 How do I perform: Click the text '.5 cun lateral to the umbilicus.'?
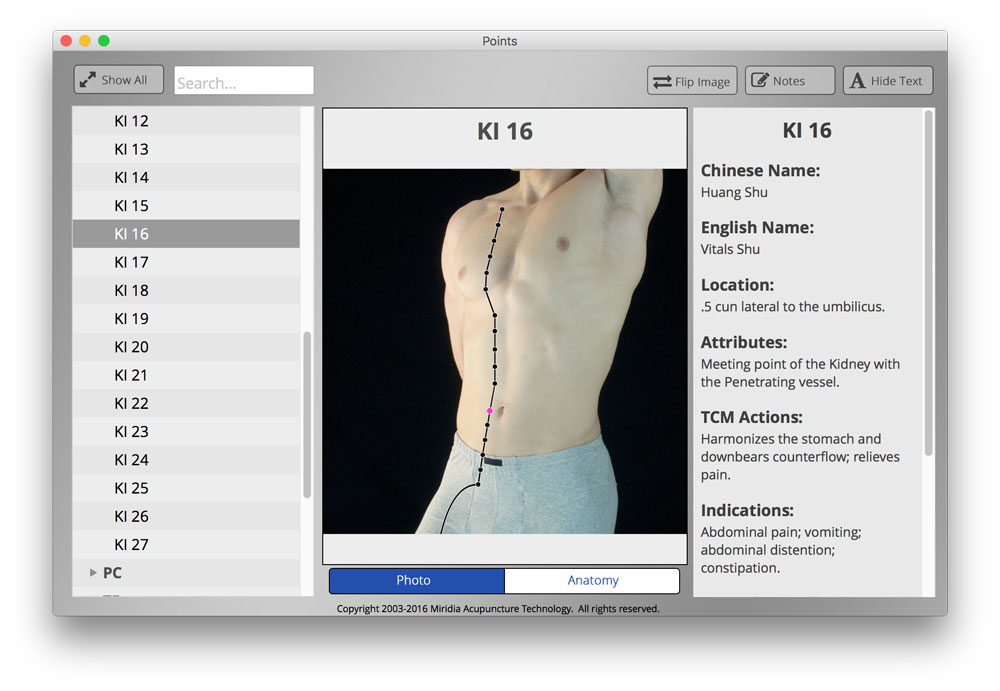(793, 307)
